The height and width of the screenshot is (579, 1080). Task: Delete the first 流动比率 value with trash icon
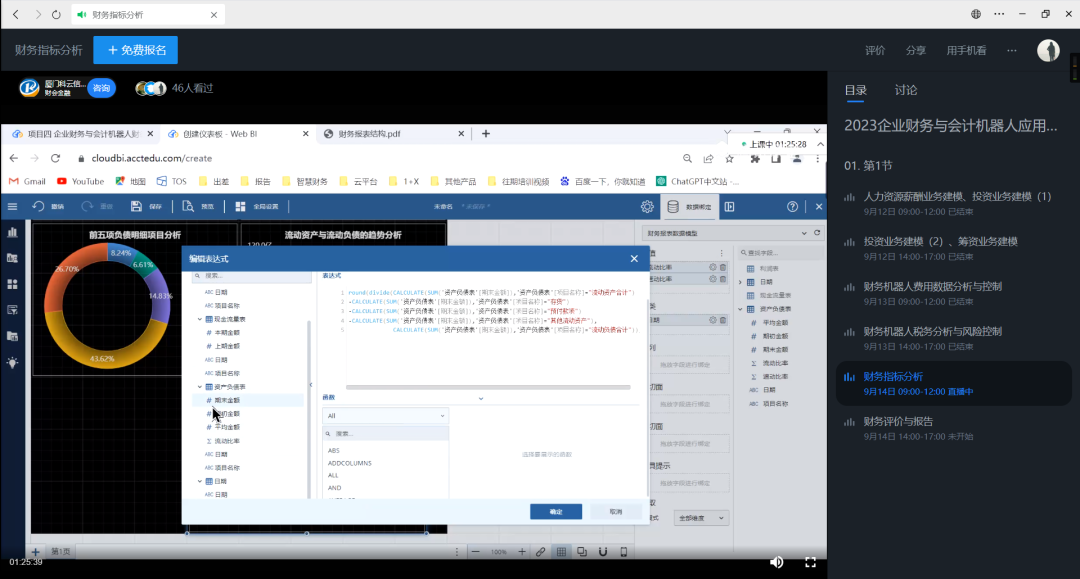(x=723, y=267)
